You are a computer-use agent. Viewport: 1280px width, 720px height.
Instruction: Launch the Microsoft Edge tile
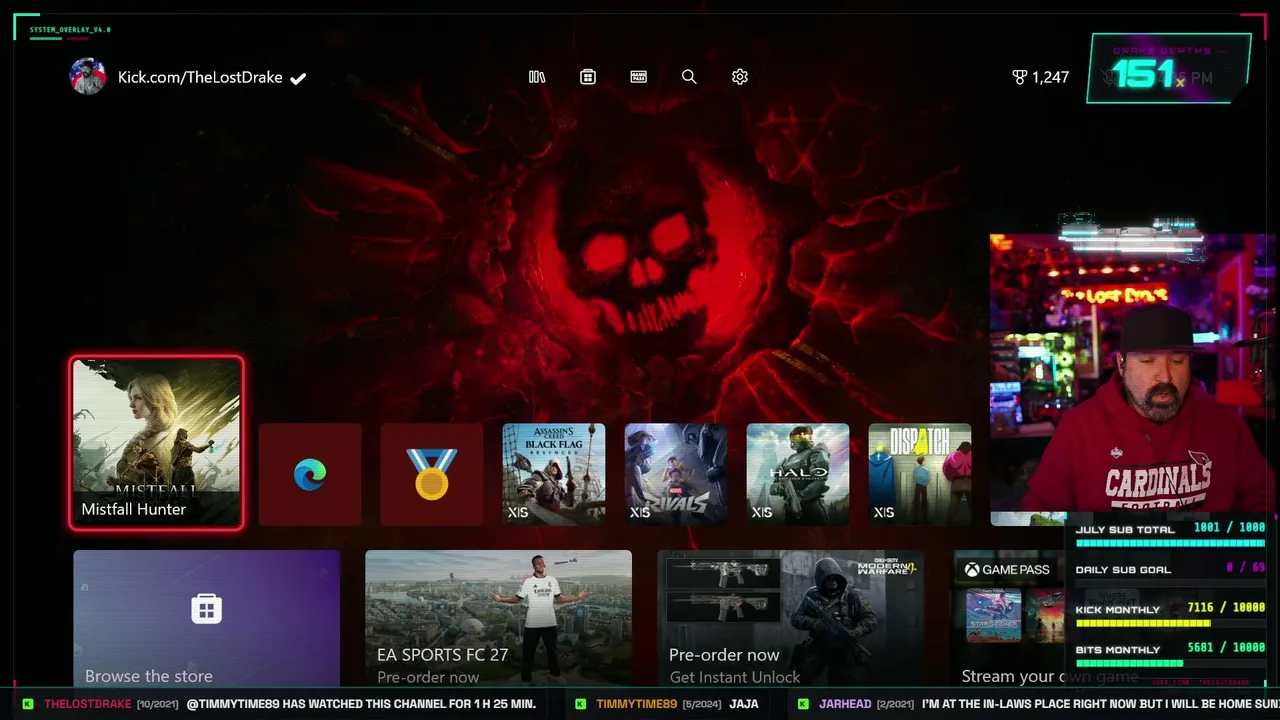310,474
